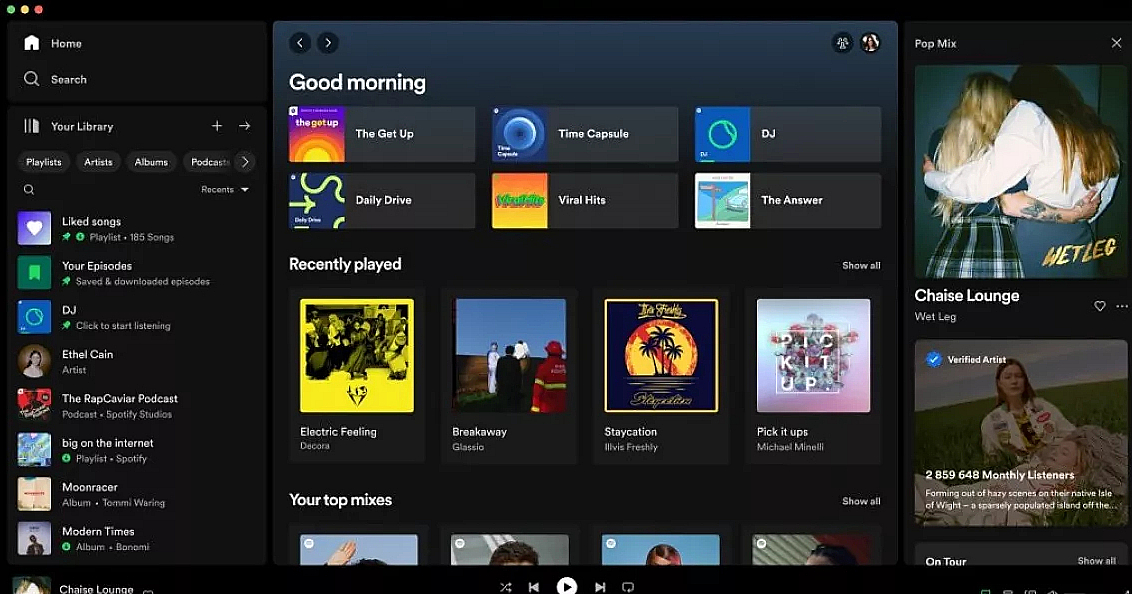The height and width of the screenshot is (594, 1132).
Task: Open Liked songs playlist
Action: coord(137,229)
